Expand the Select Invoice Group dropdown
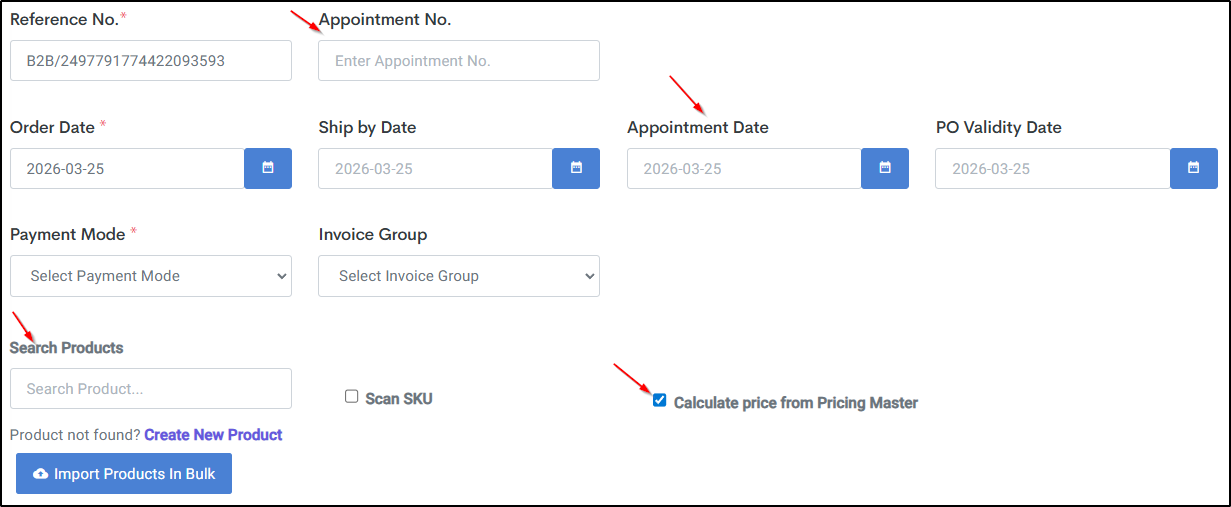The height and width of the screenshot is (507, 1231). (459, 276)
